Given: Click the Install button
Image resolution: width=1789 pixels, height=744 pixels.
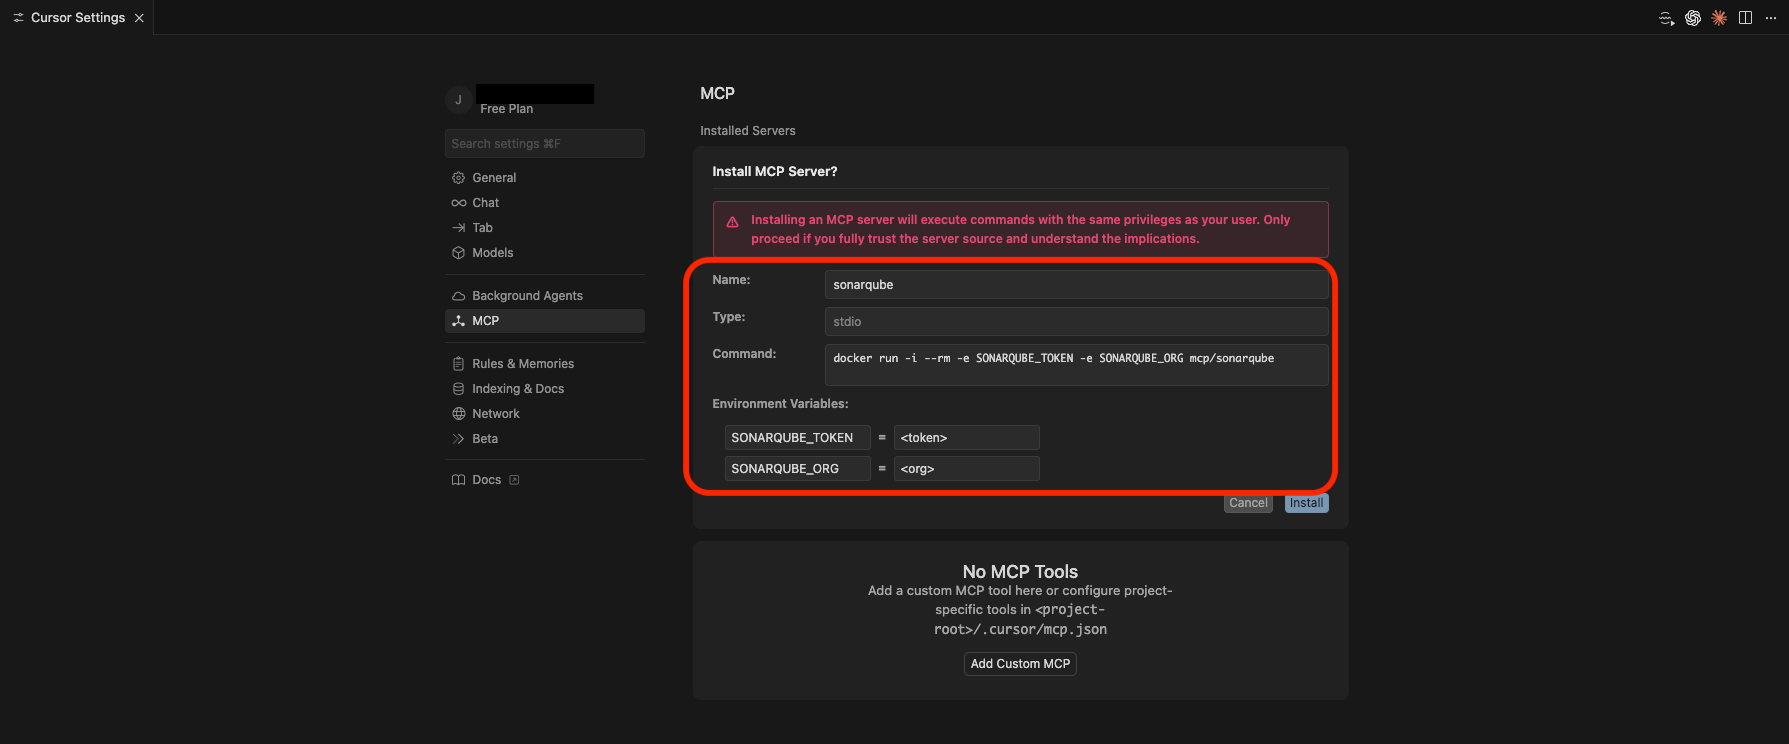Looking at the screenshot, I should [x=1306, y=503].
